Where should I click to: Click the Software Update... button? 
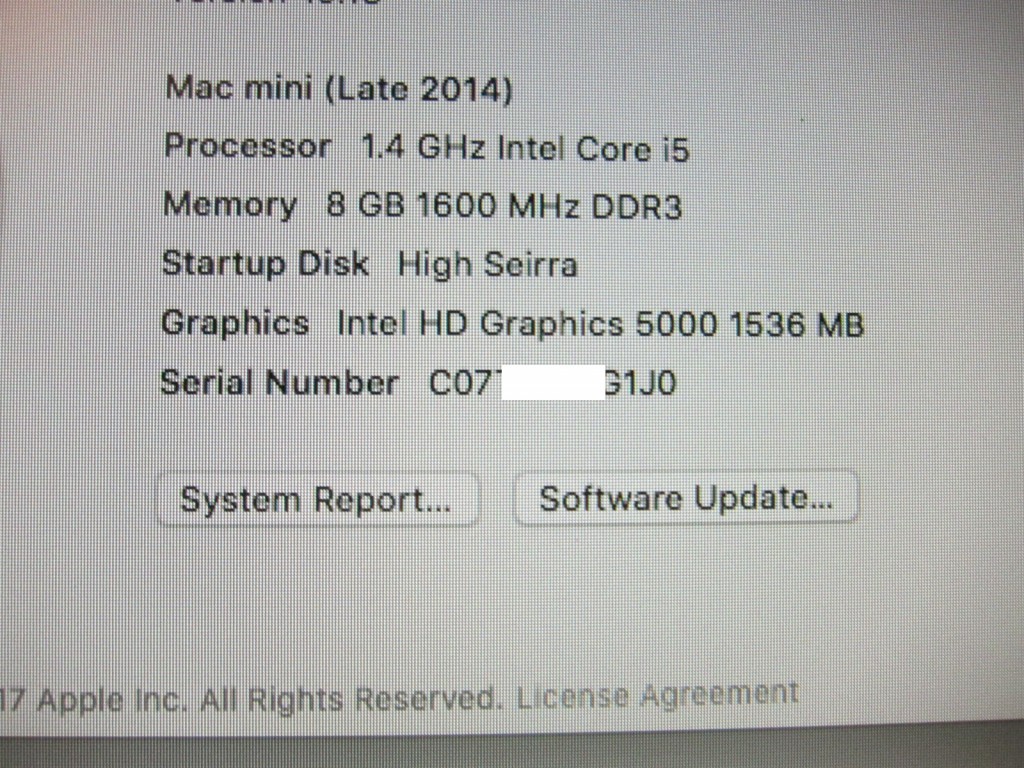pos(686,498)
